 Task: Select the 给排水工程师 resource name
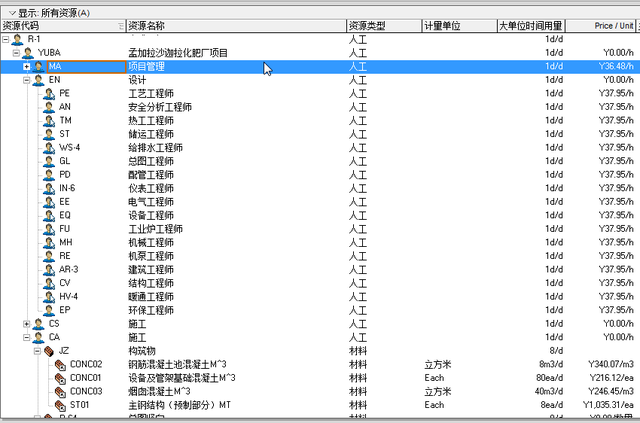(x=156, y=147)
